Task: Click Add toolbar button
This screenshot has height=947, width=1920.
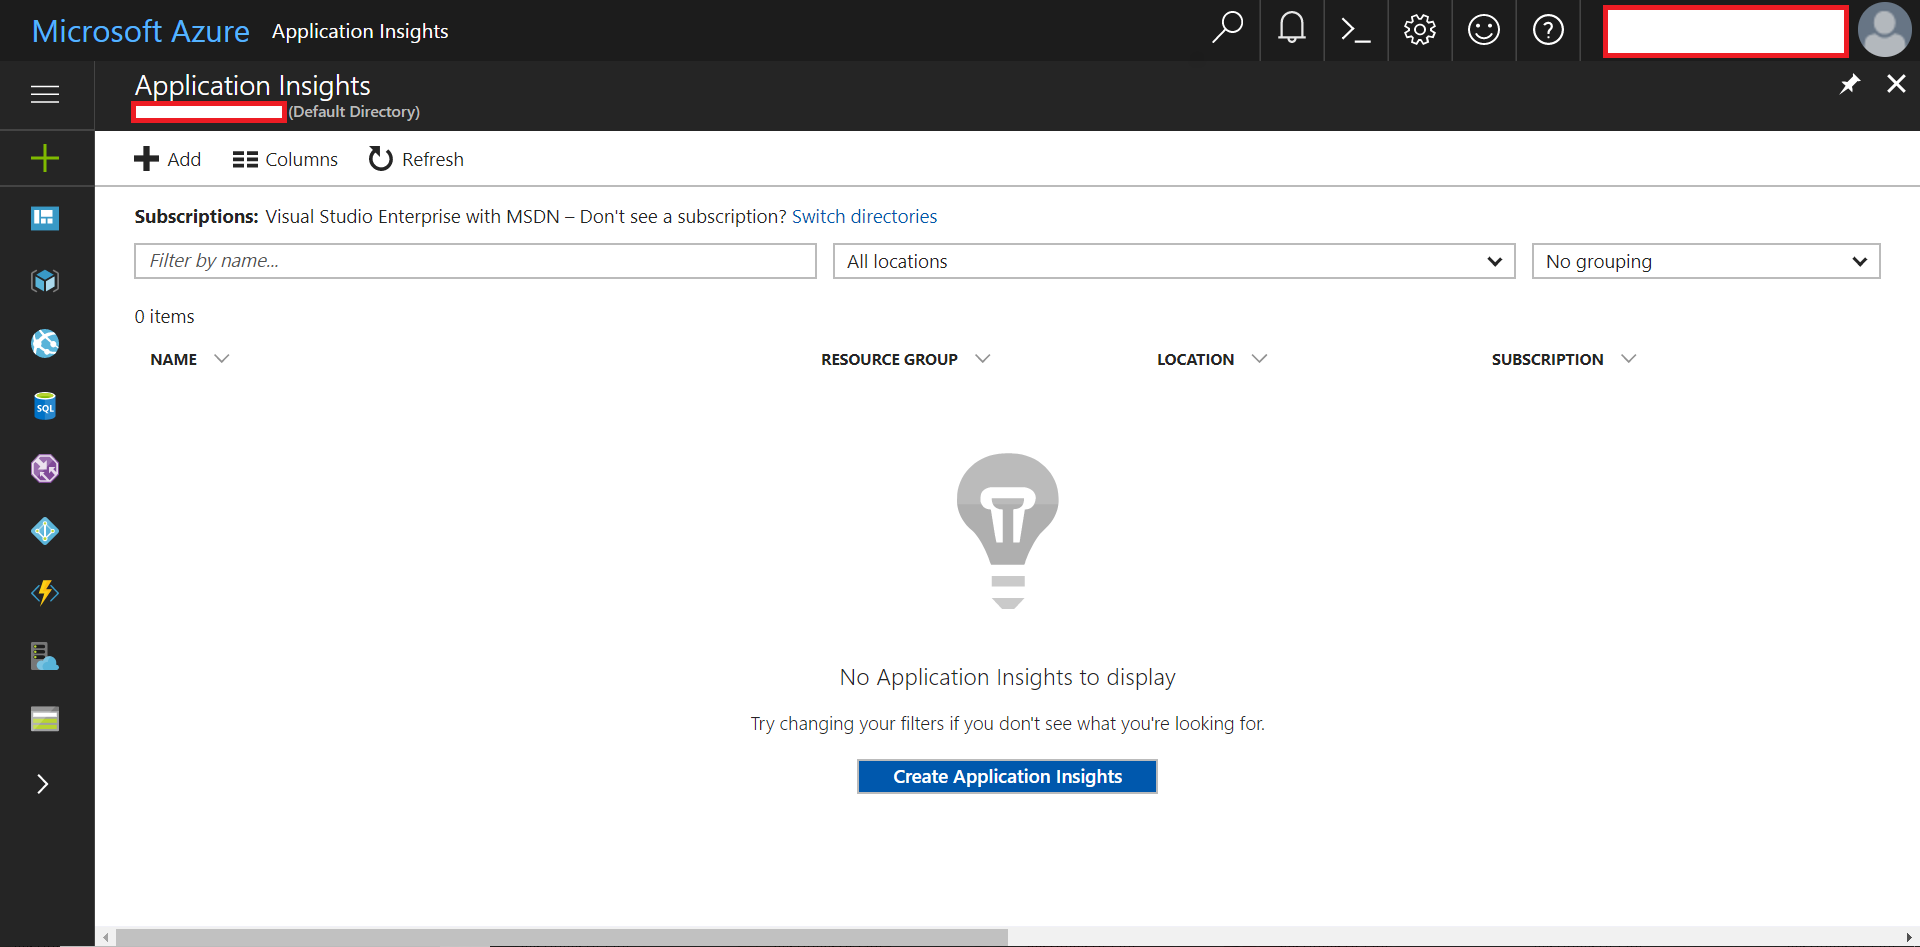Action: [168, 159]
